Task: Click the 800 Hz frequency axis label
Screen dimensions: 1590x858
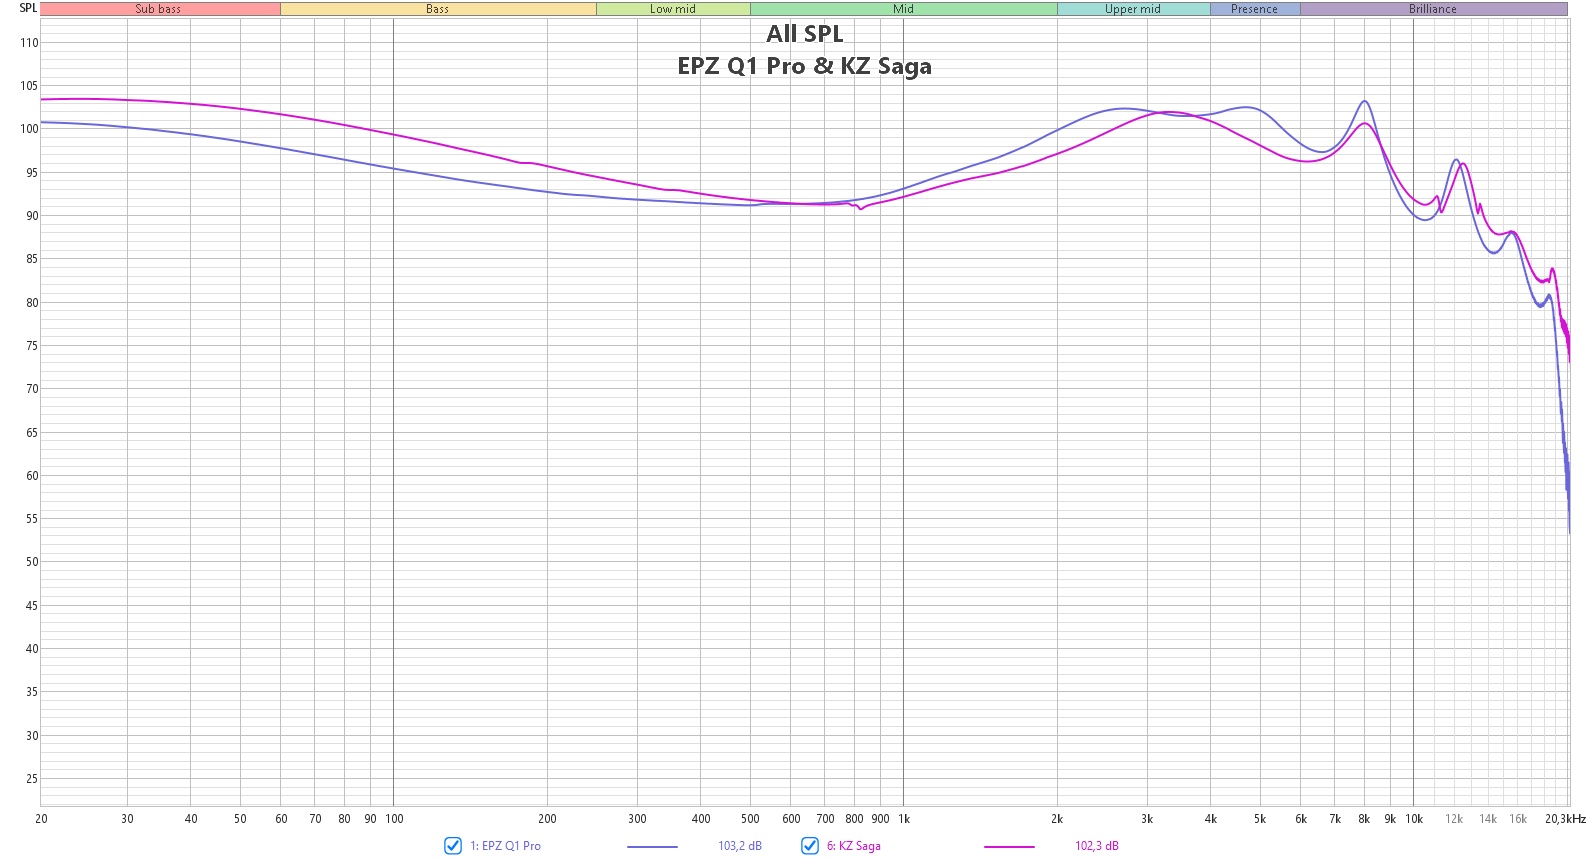Action: pos(854,819)
